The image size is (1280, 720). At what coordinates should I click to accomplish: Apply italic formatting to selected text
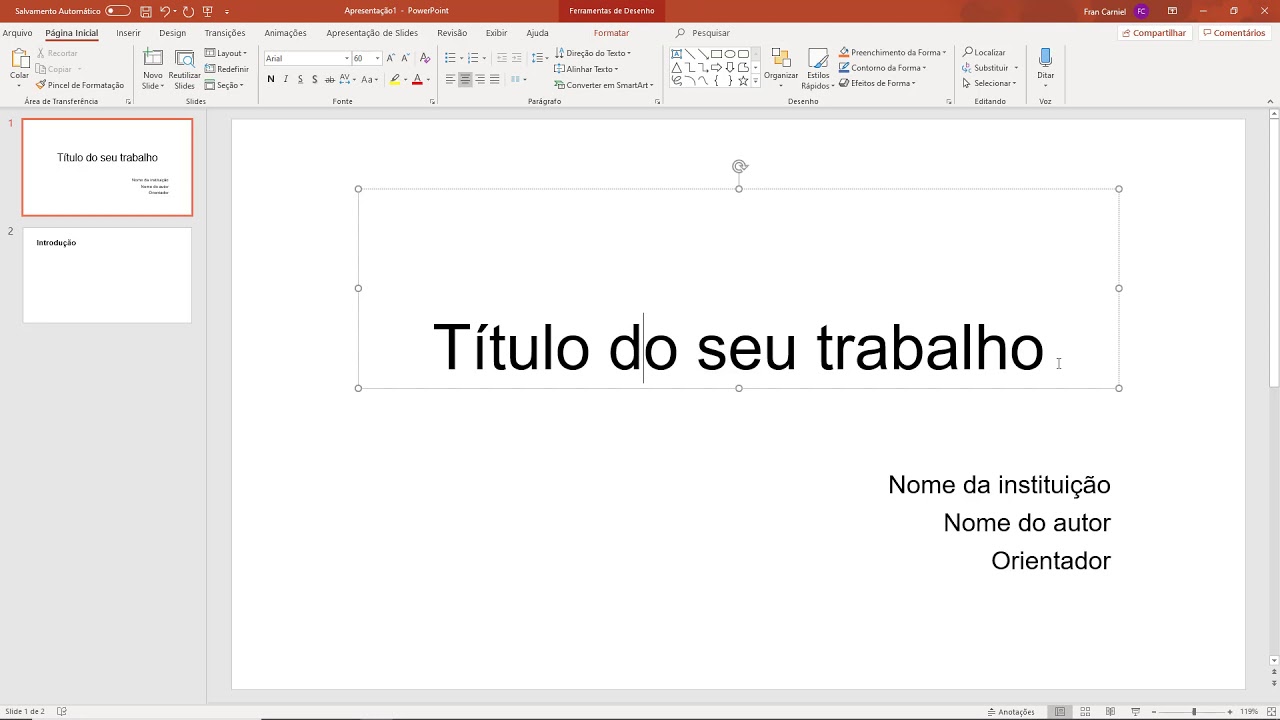(286, 79)
